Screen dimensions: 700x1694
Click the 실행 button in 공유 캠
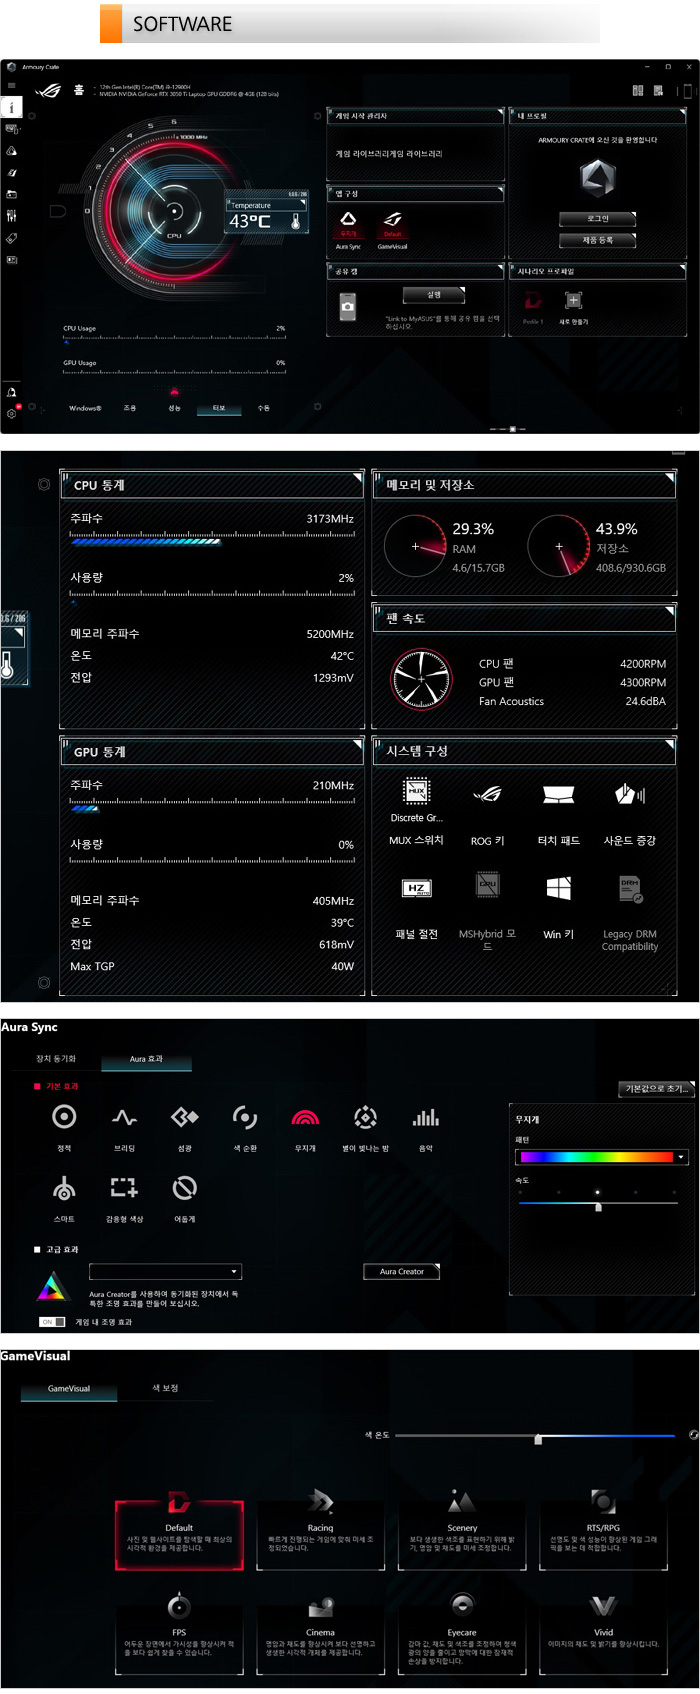434,295
